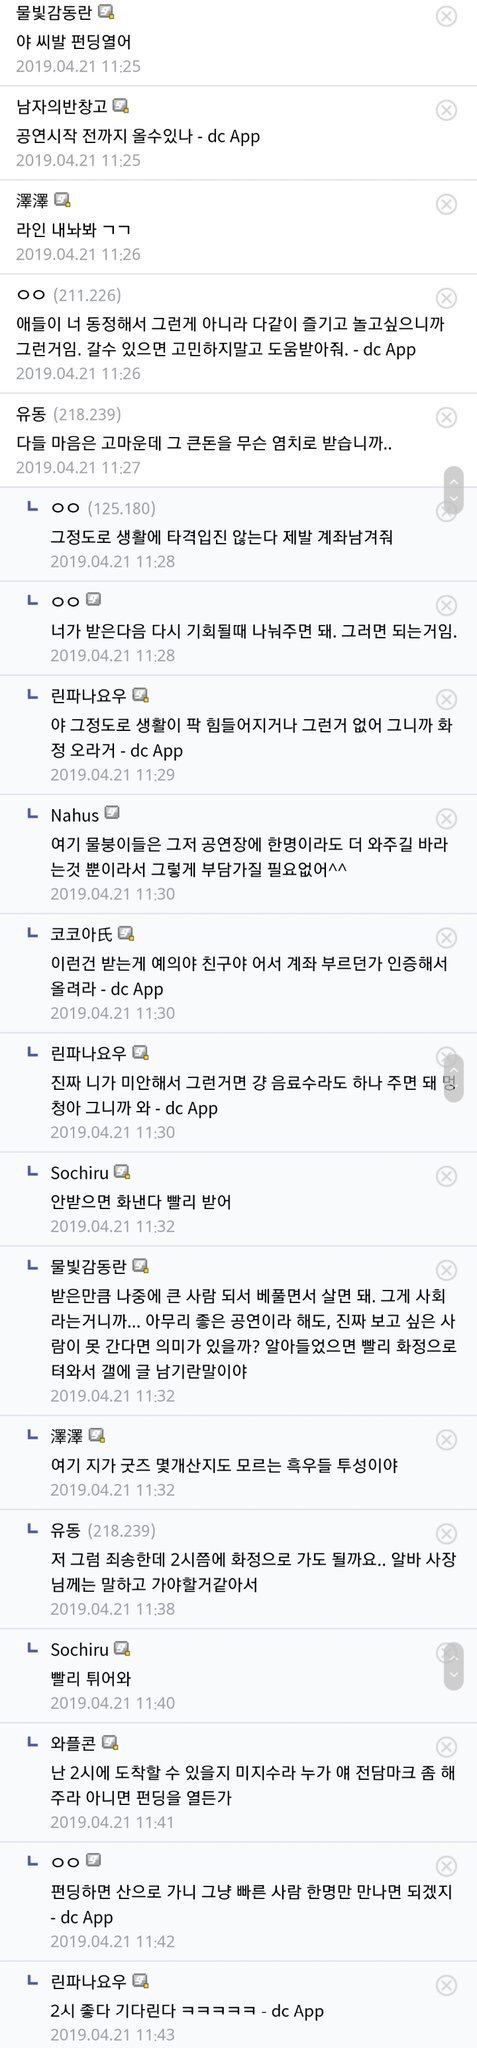Click X icon on last 린파나요우 reply at 11:43
Viewport: 477px width, 2048px height.
coord(447,1985)
